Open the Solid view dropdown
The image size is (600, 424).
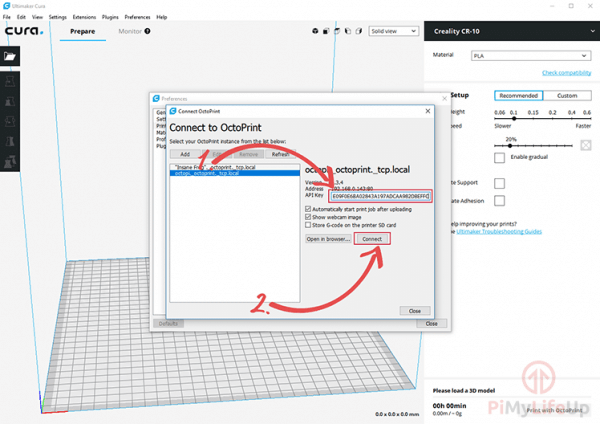[x=393, y=31]
